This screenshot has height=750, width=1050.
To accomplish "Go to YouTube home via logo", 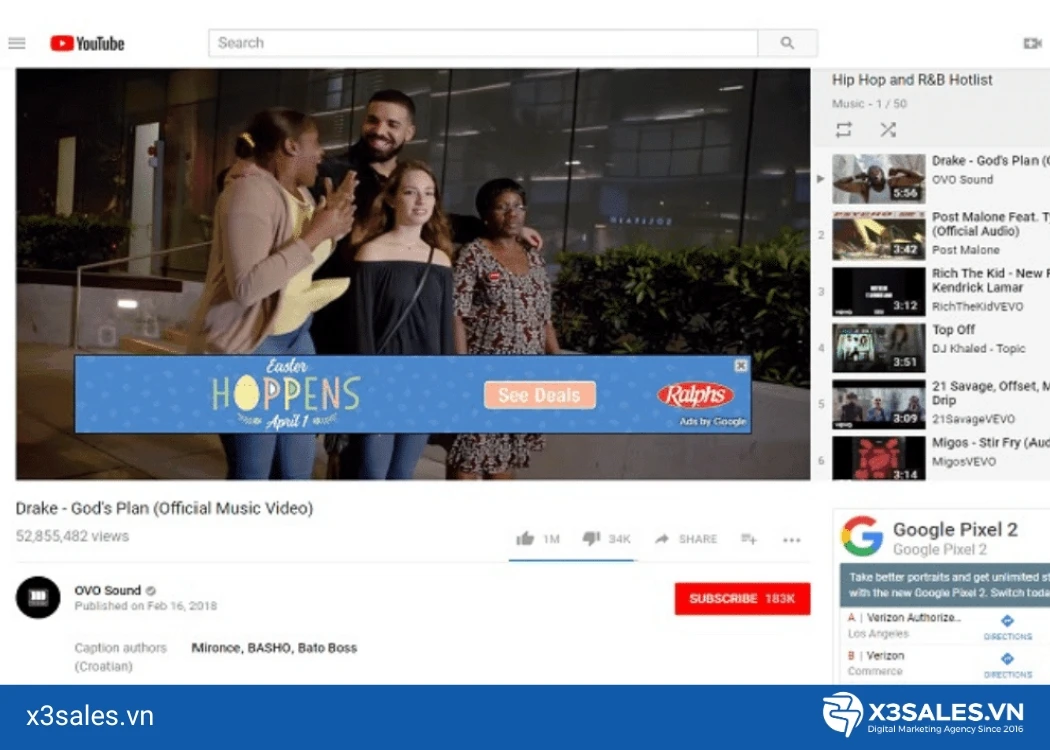I will tap(88, 44).
